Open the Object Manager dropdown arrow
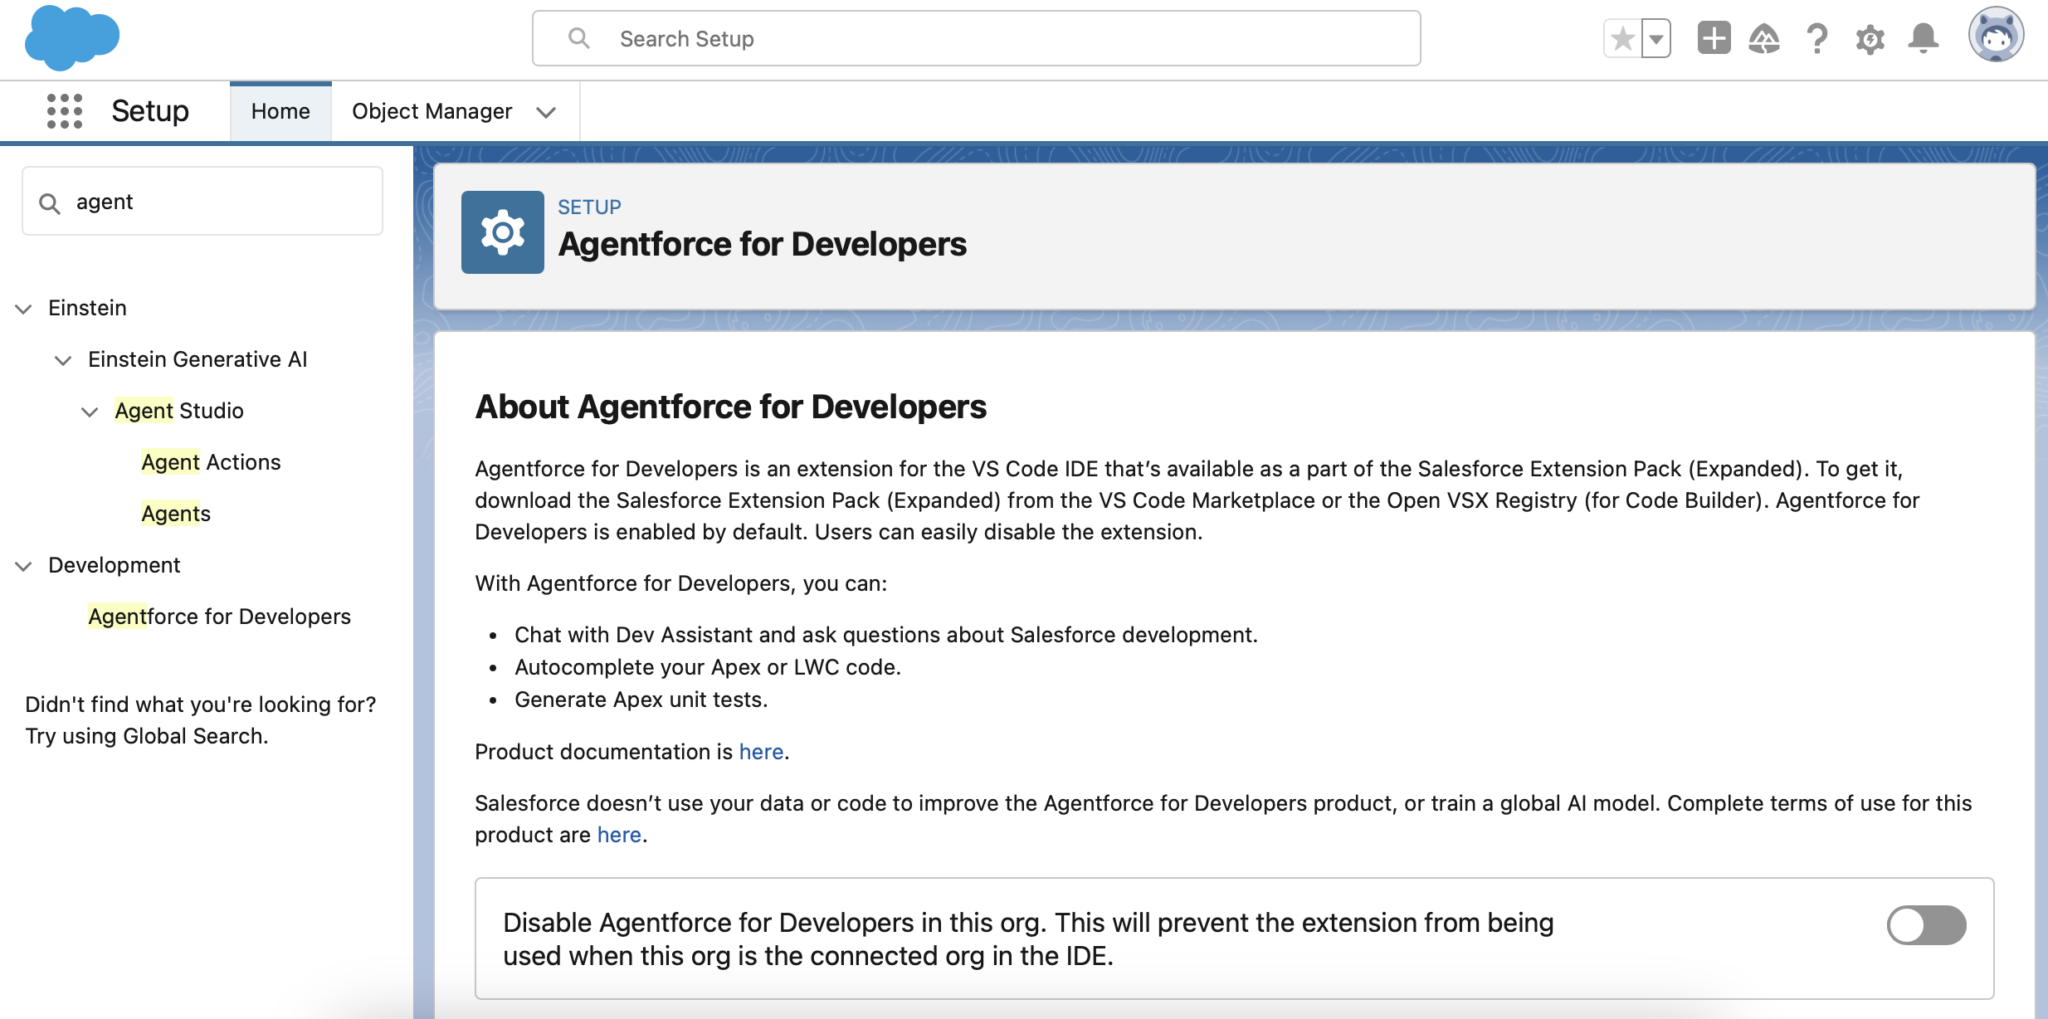Viewport: 2048px width, 1019px height. click(x=546, y=112)
